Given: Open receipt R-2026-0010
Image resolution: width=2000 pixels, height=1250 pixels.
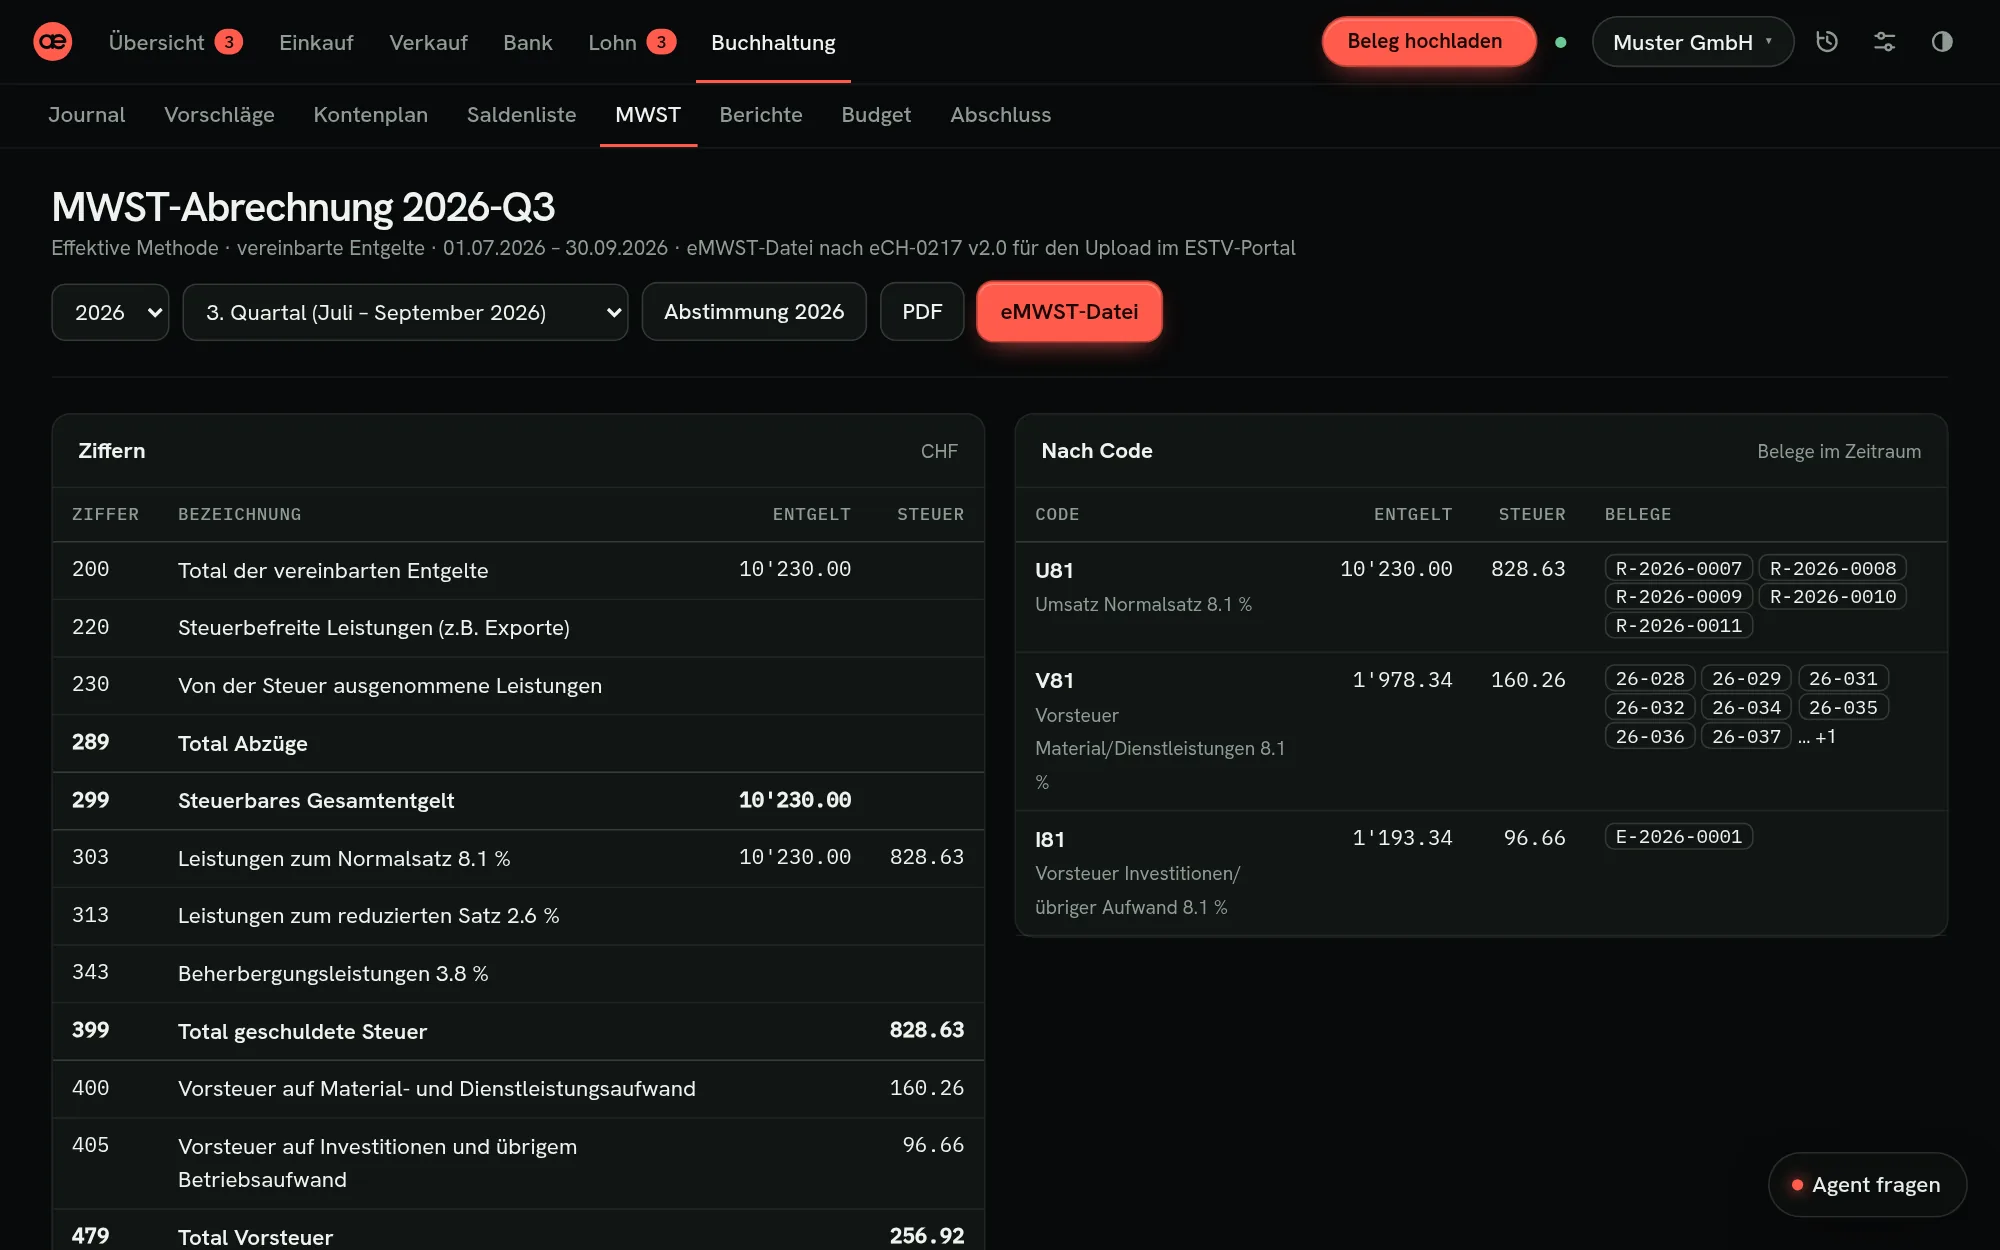Looking at the screenshot, I should click(1833, 597).
